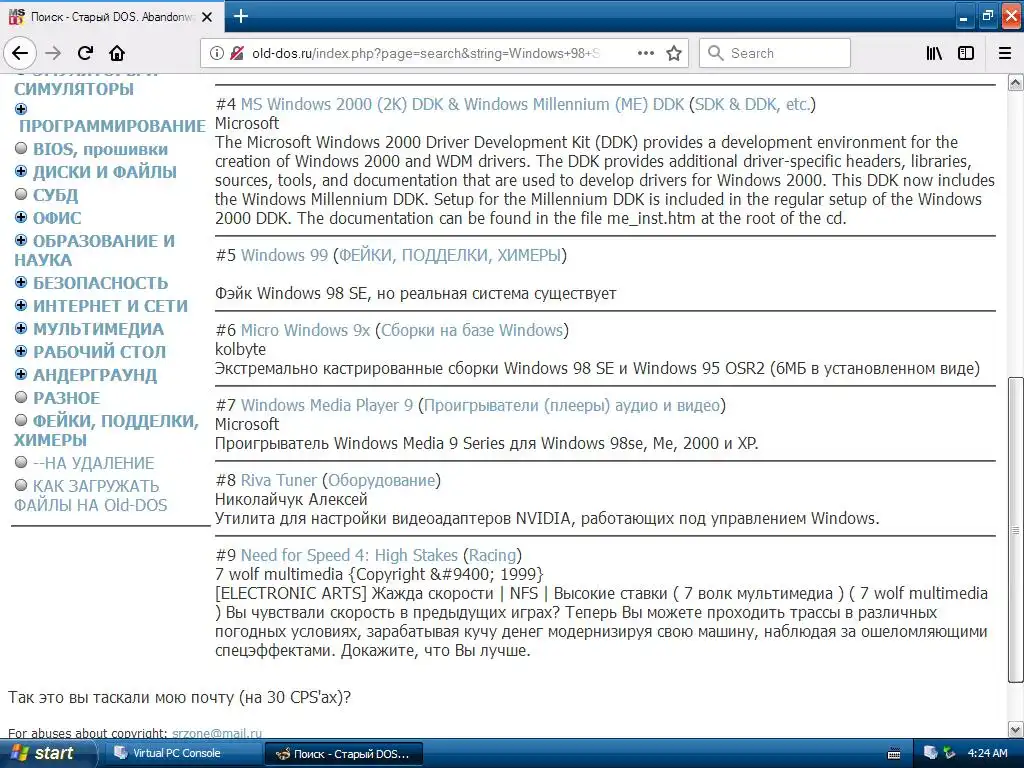
Task: Click the network computers tray icon
Action: (931, 753)
